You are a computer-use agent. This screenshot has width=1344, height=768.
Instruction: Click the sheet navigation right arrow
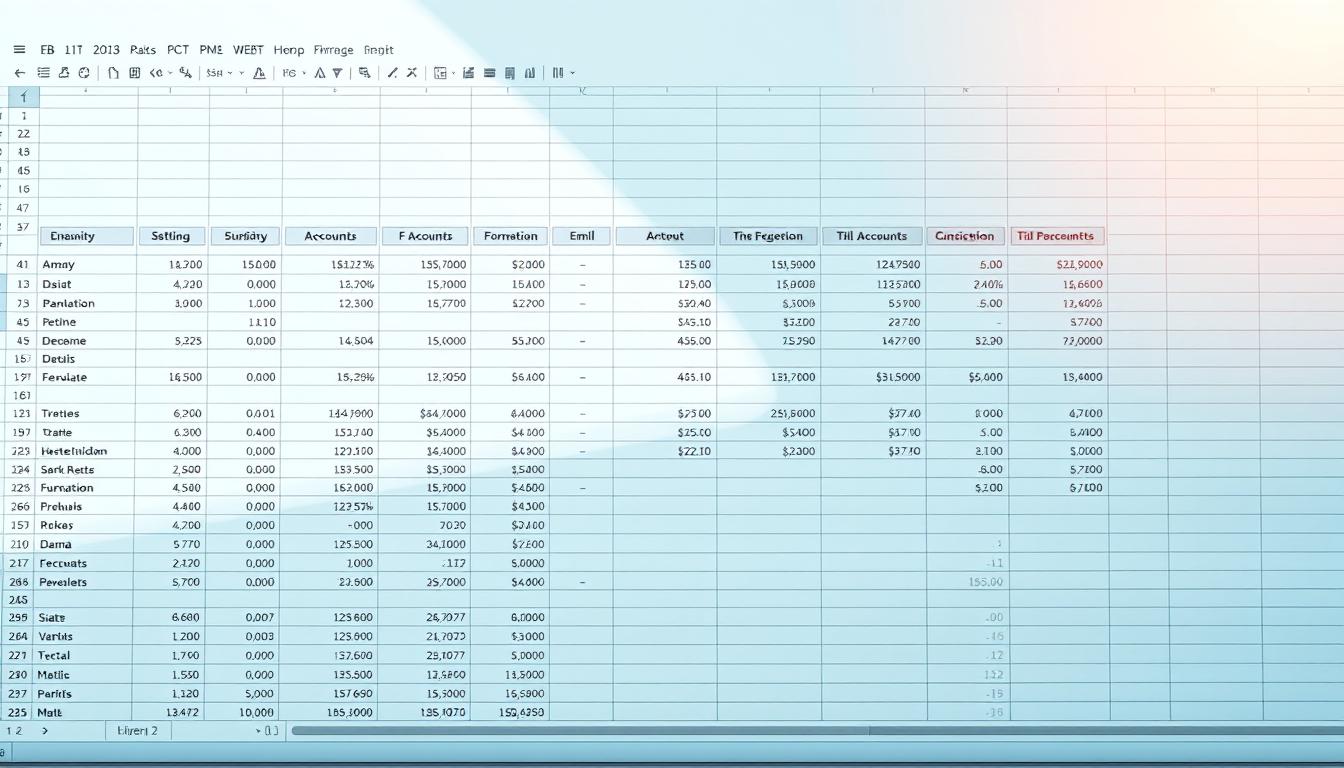click(45, 731)
